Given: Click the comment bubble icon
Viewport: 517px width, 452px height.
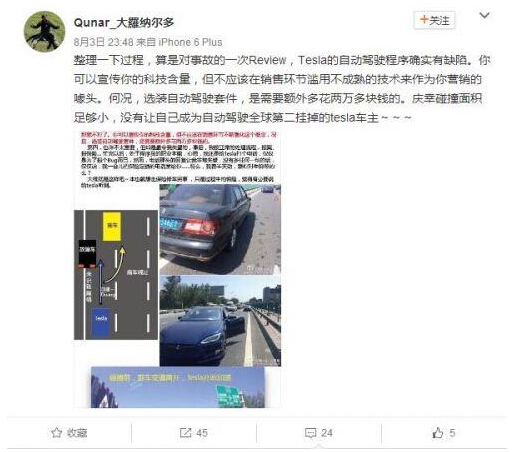Looking at the screenshot, I should pos(310,433).
